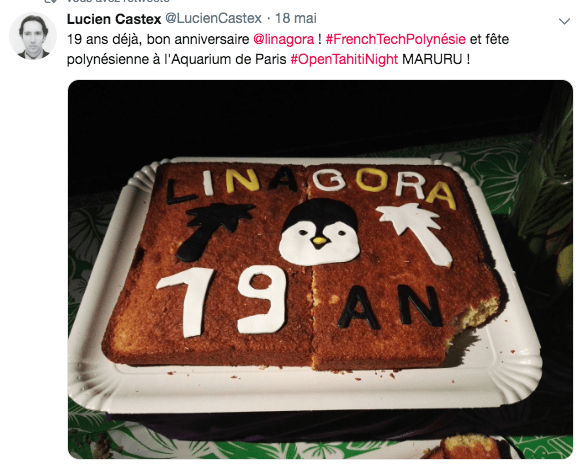
Task: Follow the @linagora mention
Action: [284, 39]
